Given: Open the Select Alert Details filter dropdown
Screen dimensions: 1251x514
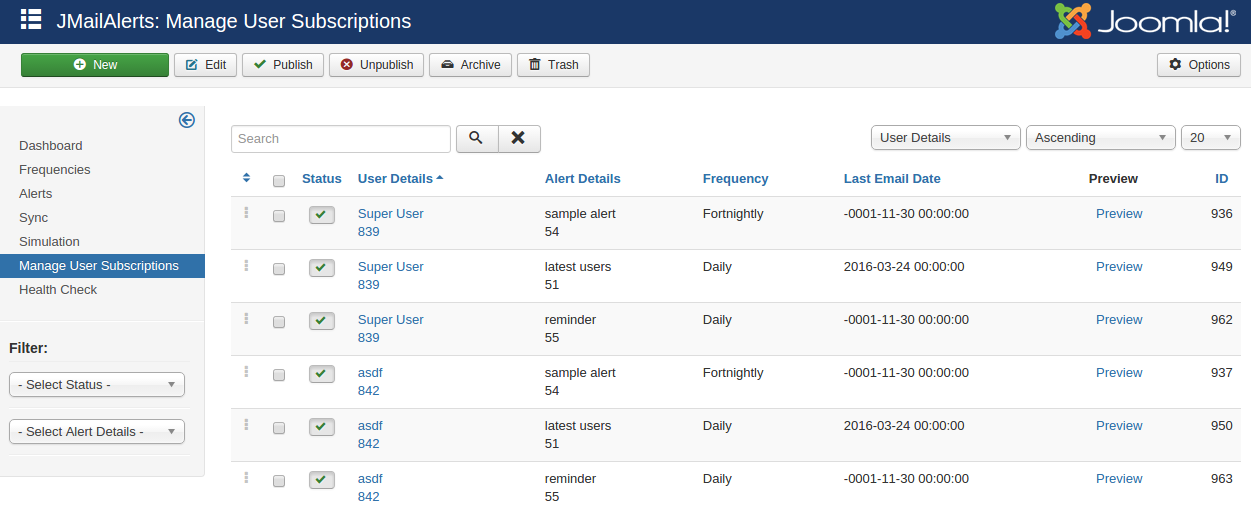Looking at the screenshot, I should (97, 431).
